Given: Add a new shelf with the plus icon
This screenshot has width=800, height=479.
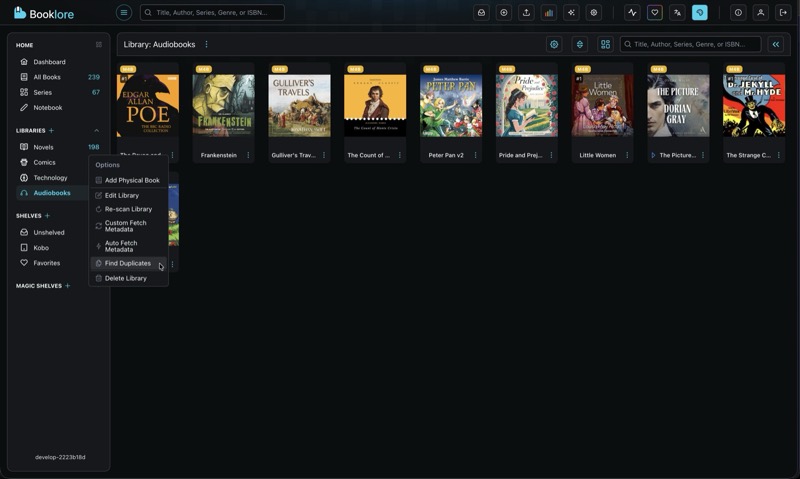Looking at the screenshot, I should click(47, 216).
